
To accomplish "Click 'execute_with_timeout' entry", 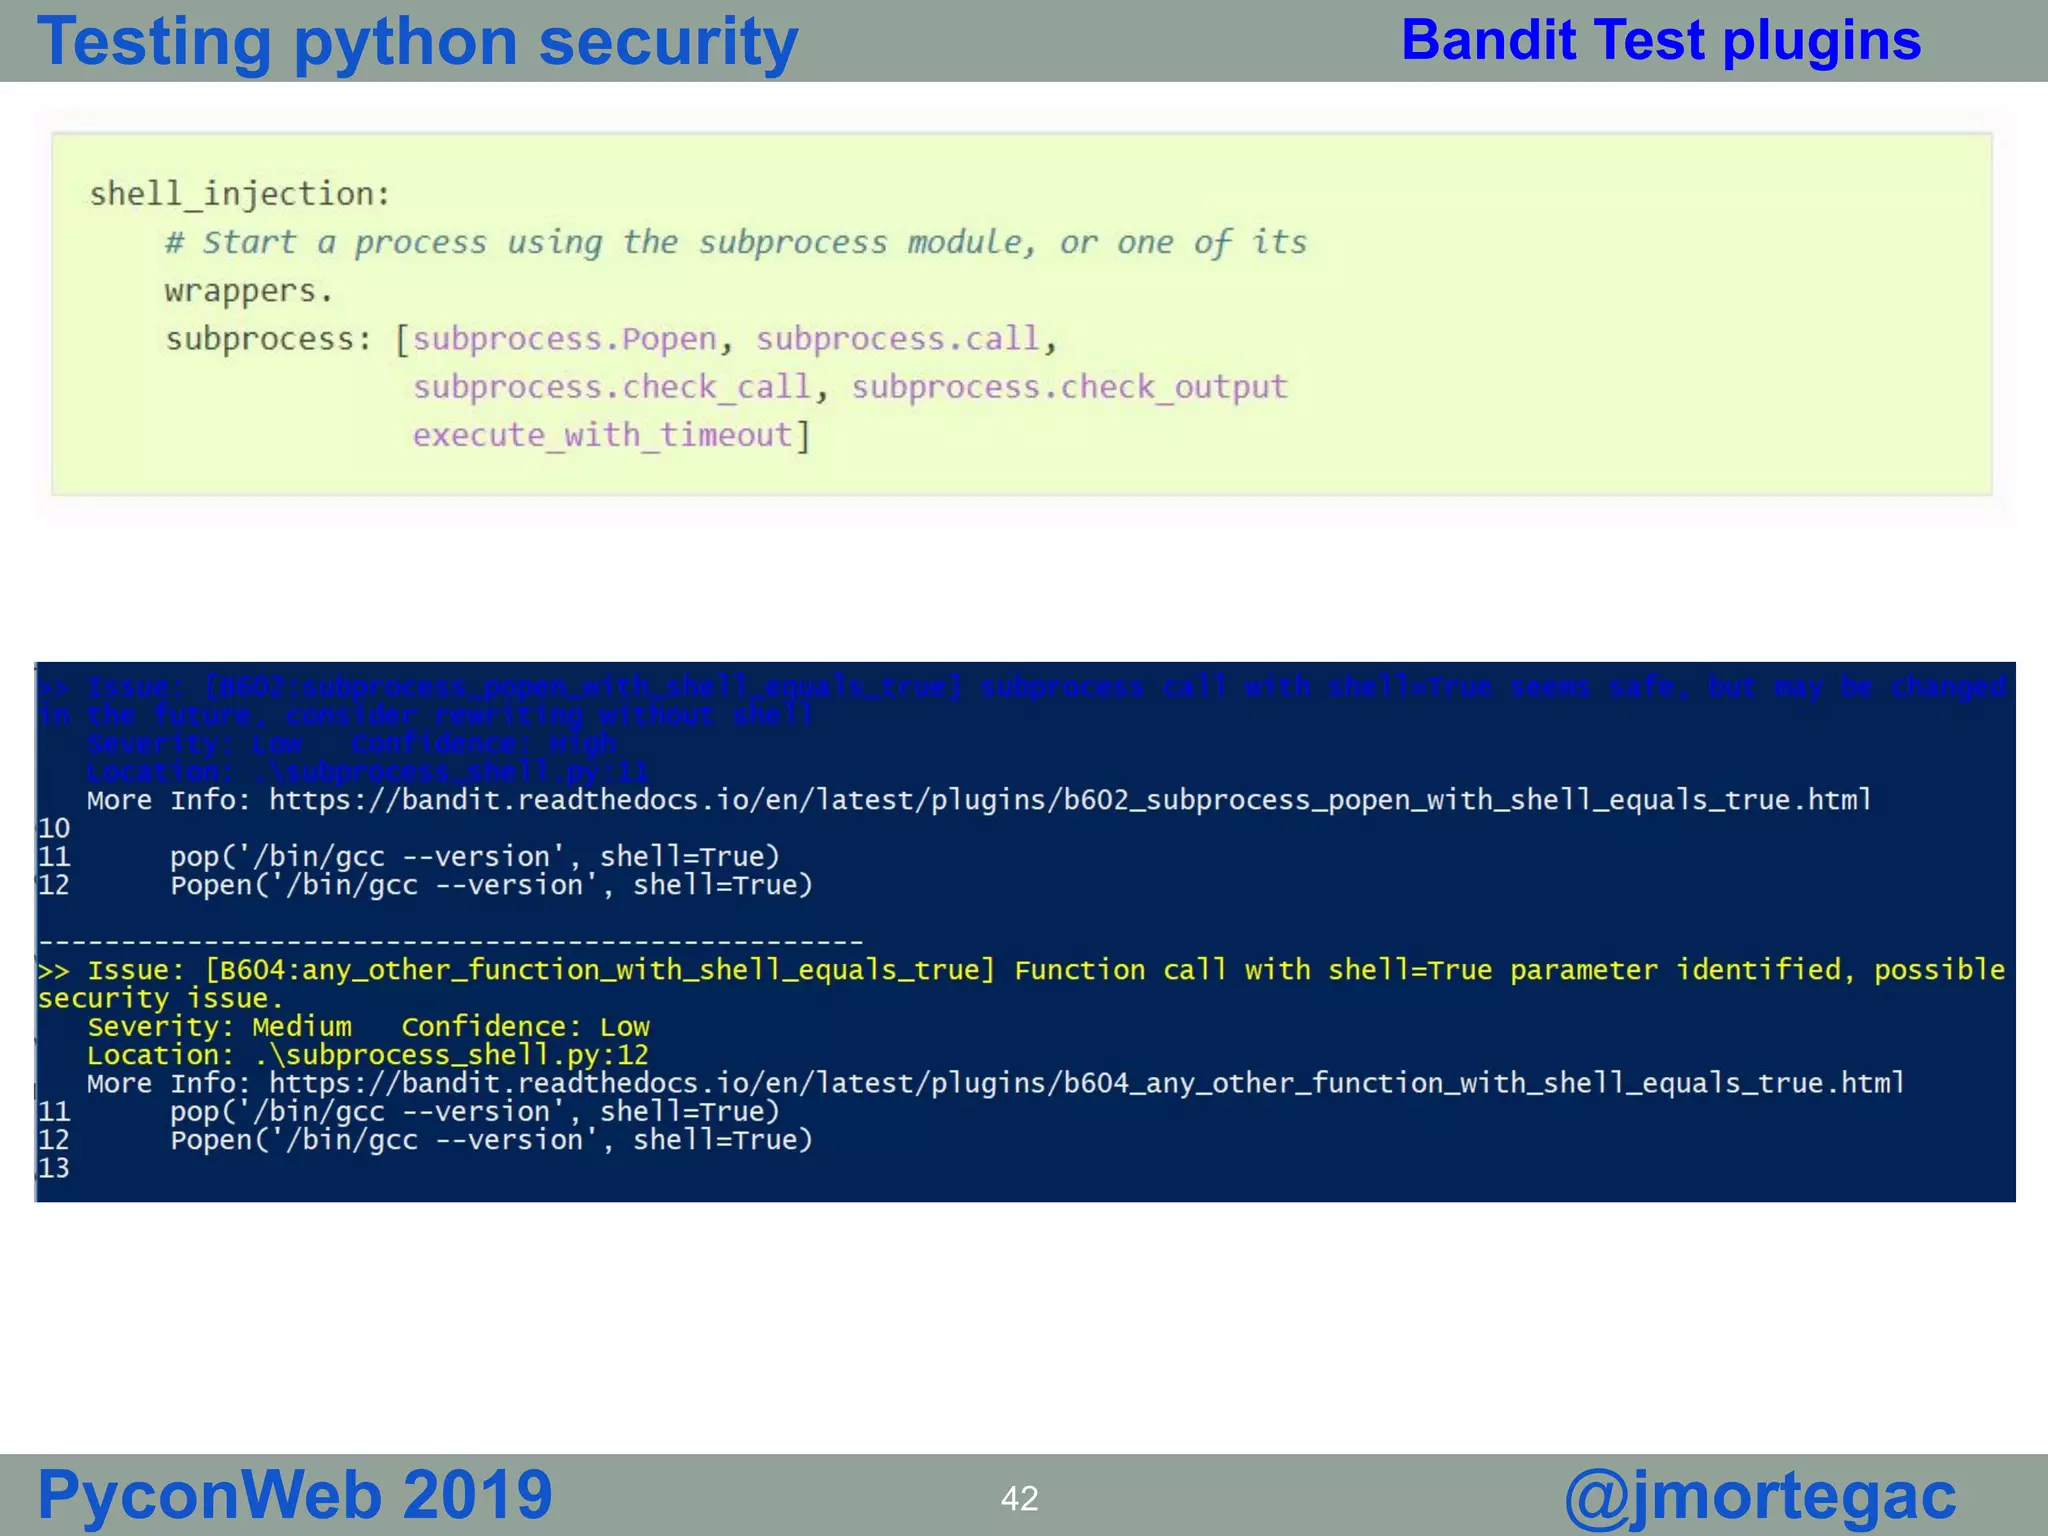I will (603, 435).
